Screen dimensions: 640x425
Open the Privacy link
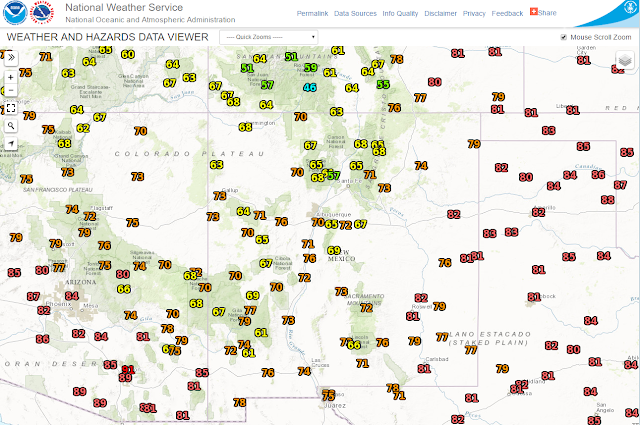coord(474,13)
